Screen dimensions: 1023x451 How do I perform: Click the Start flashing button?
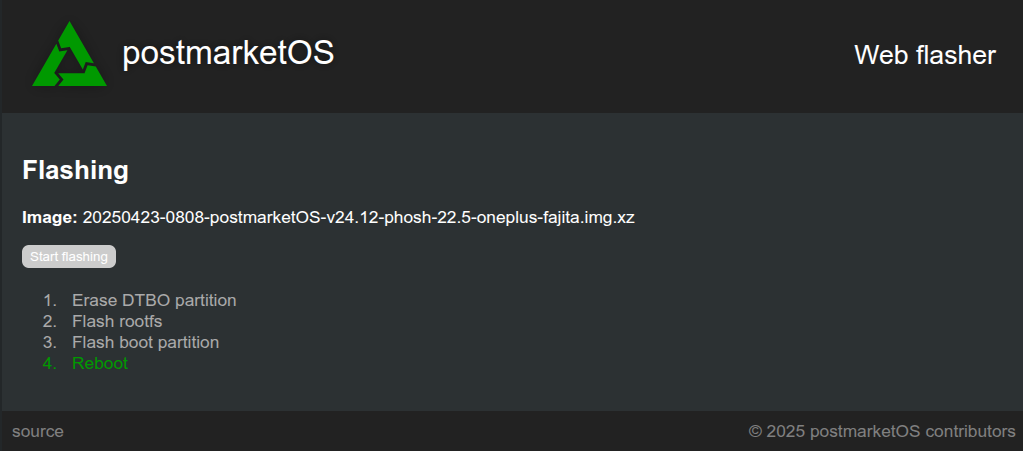tap(69, 257)
